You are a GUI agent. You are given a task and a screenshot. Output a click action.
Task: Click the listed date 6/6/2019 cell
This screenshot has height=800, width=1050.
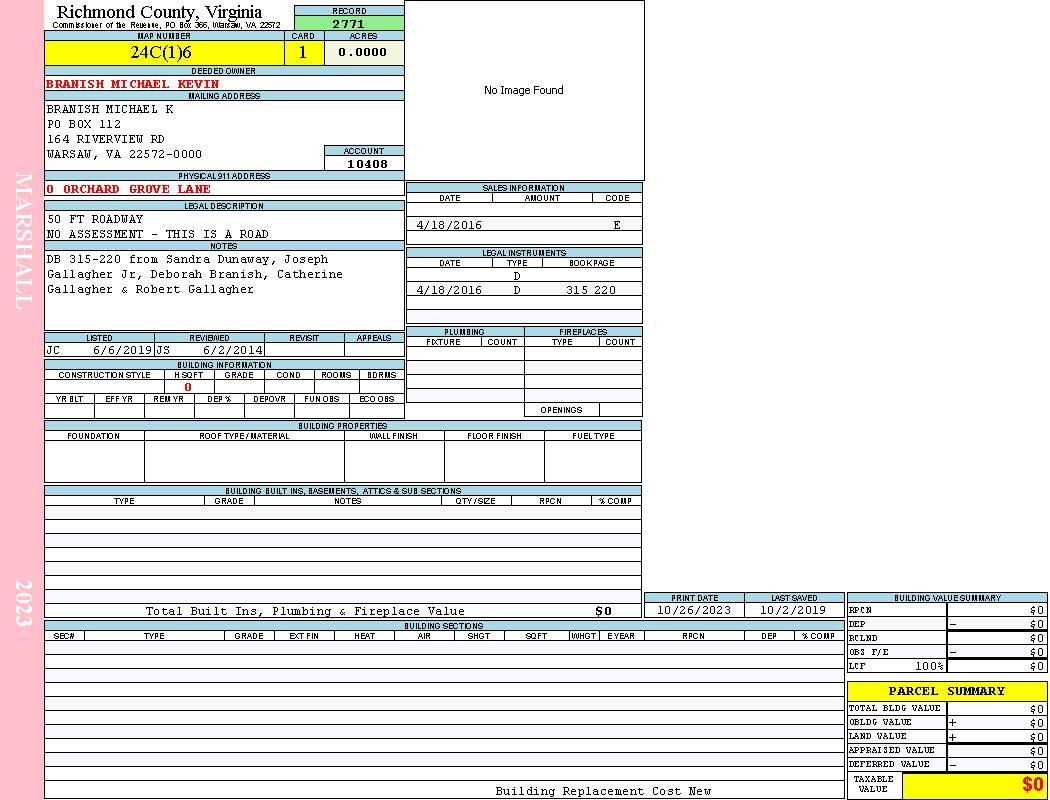point(122,351)
